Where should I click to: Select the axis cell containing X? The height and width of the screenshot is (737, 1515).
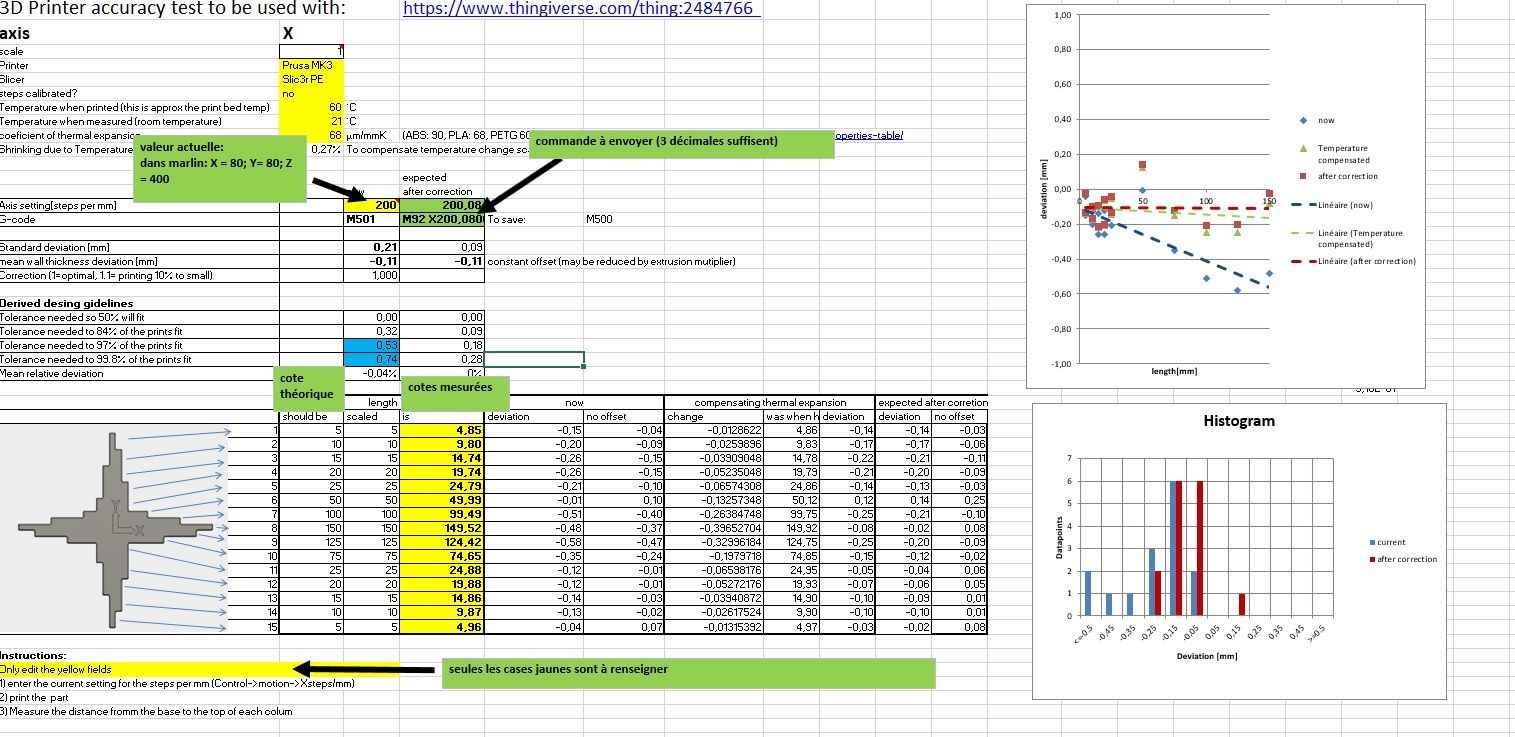pyautogui.click(x=311, y=33)
